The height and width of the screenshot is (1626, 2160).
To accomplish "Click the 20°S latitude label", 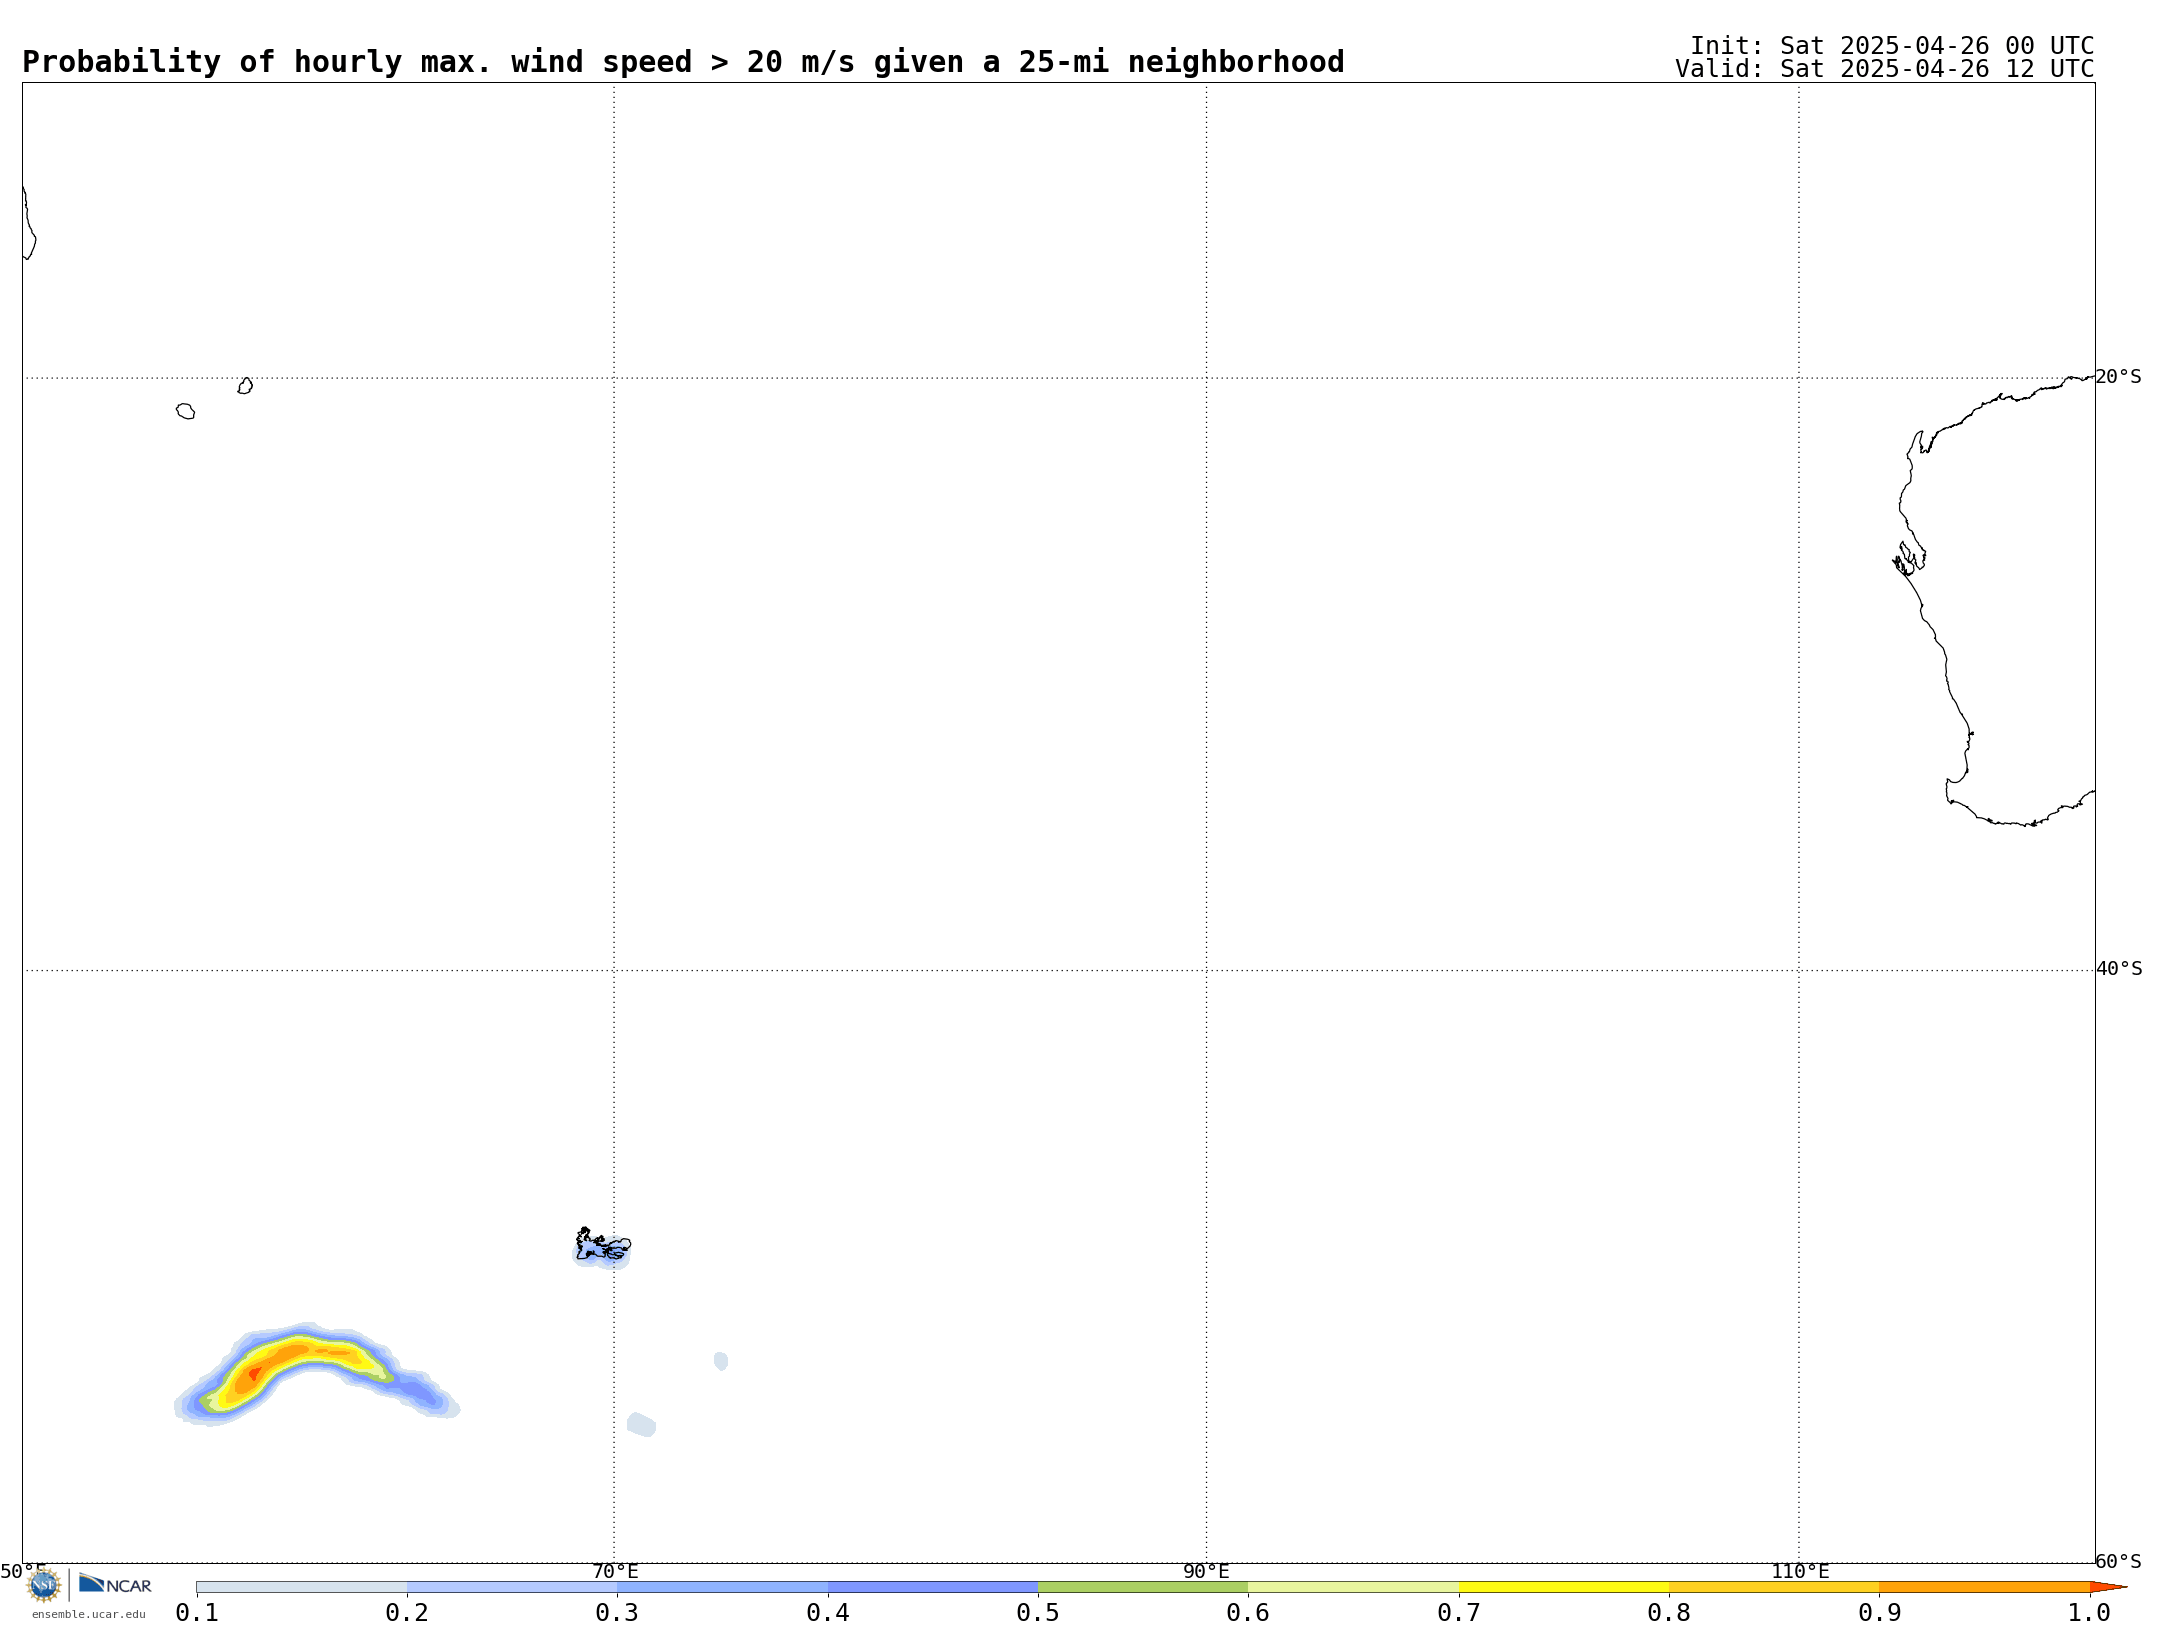I will 2118,377.
